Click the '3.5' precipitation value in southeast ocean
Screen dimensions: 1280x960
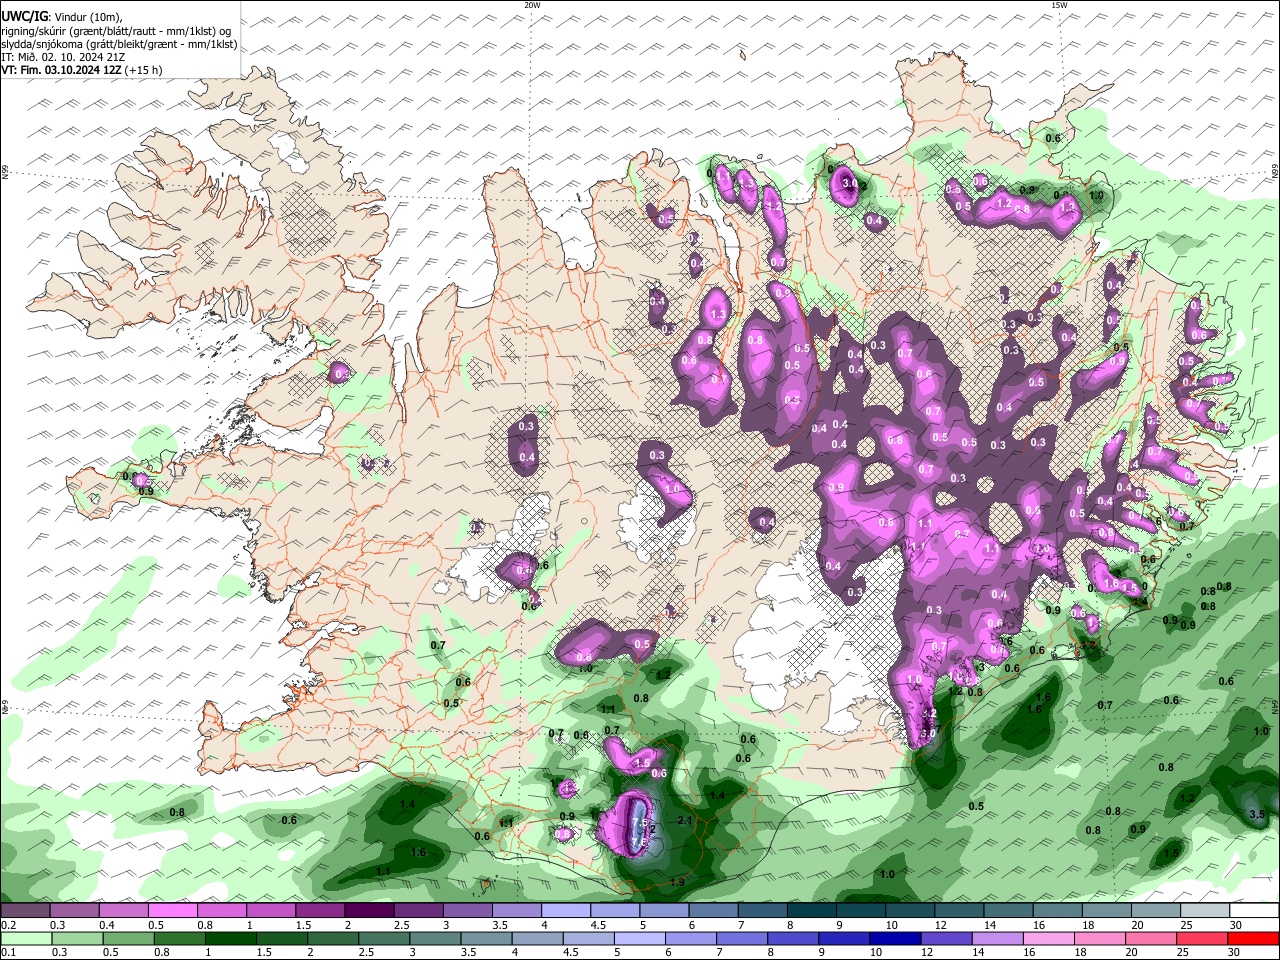[1258, 815]
